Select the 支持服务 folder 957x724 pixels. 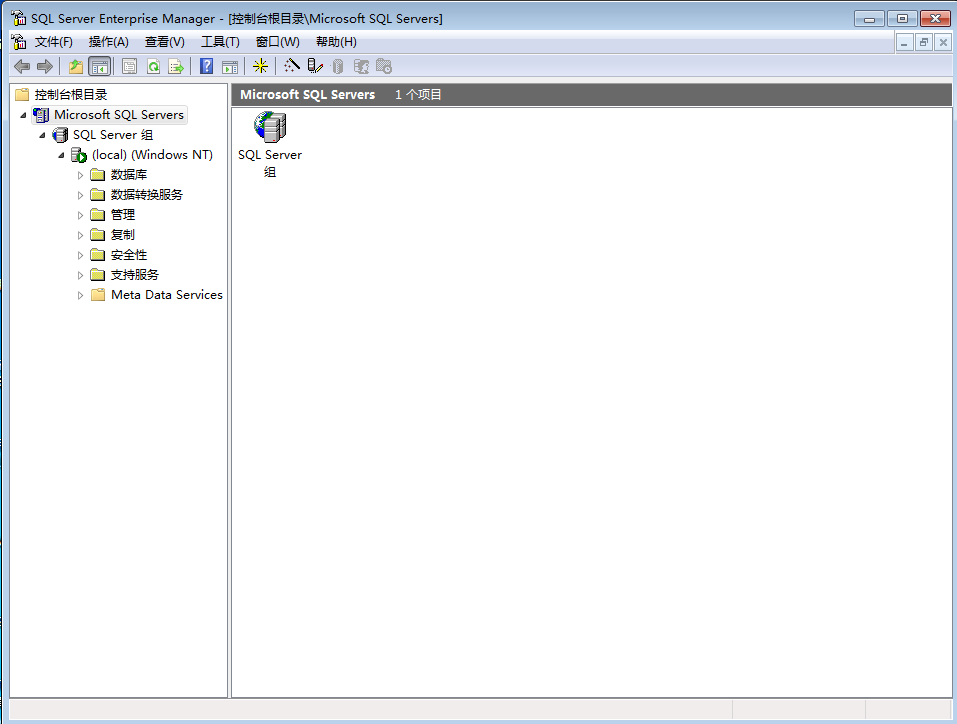pos(134,275)
